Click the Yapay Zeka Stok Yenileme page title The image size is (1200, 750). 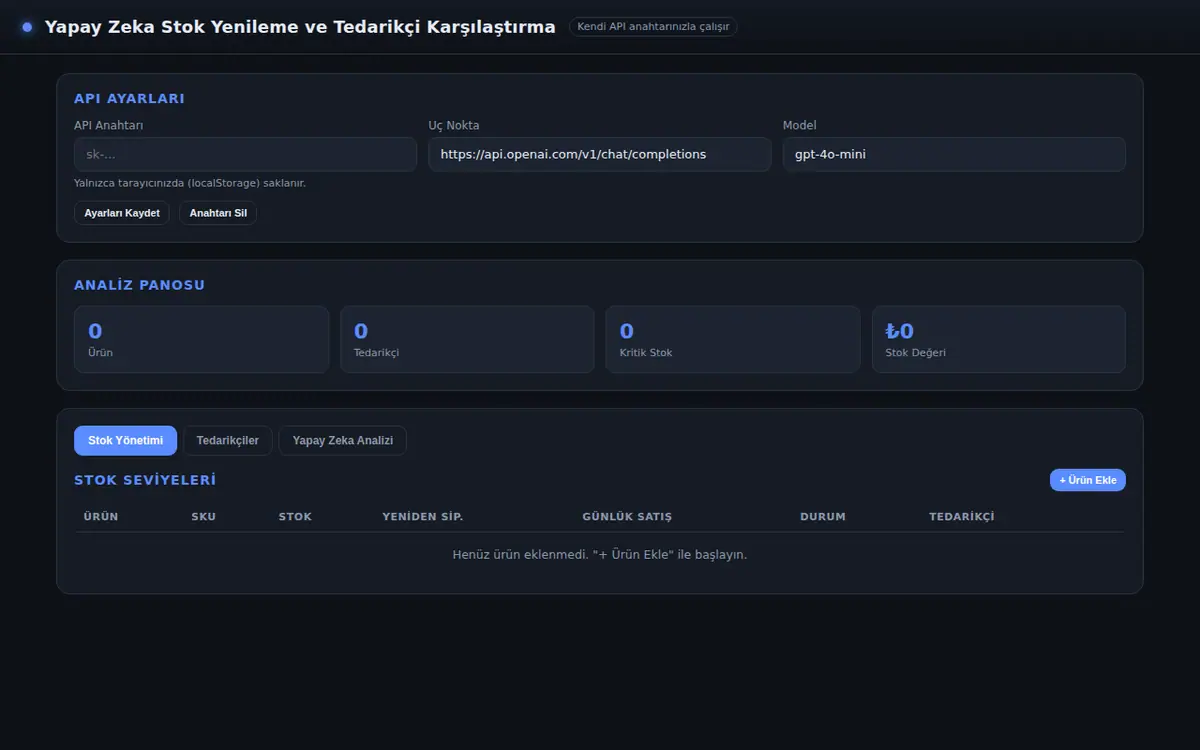(300, 27)
